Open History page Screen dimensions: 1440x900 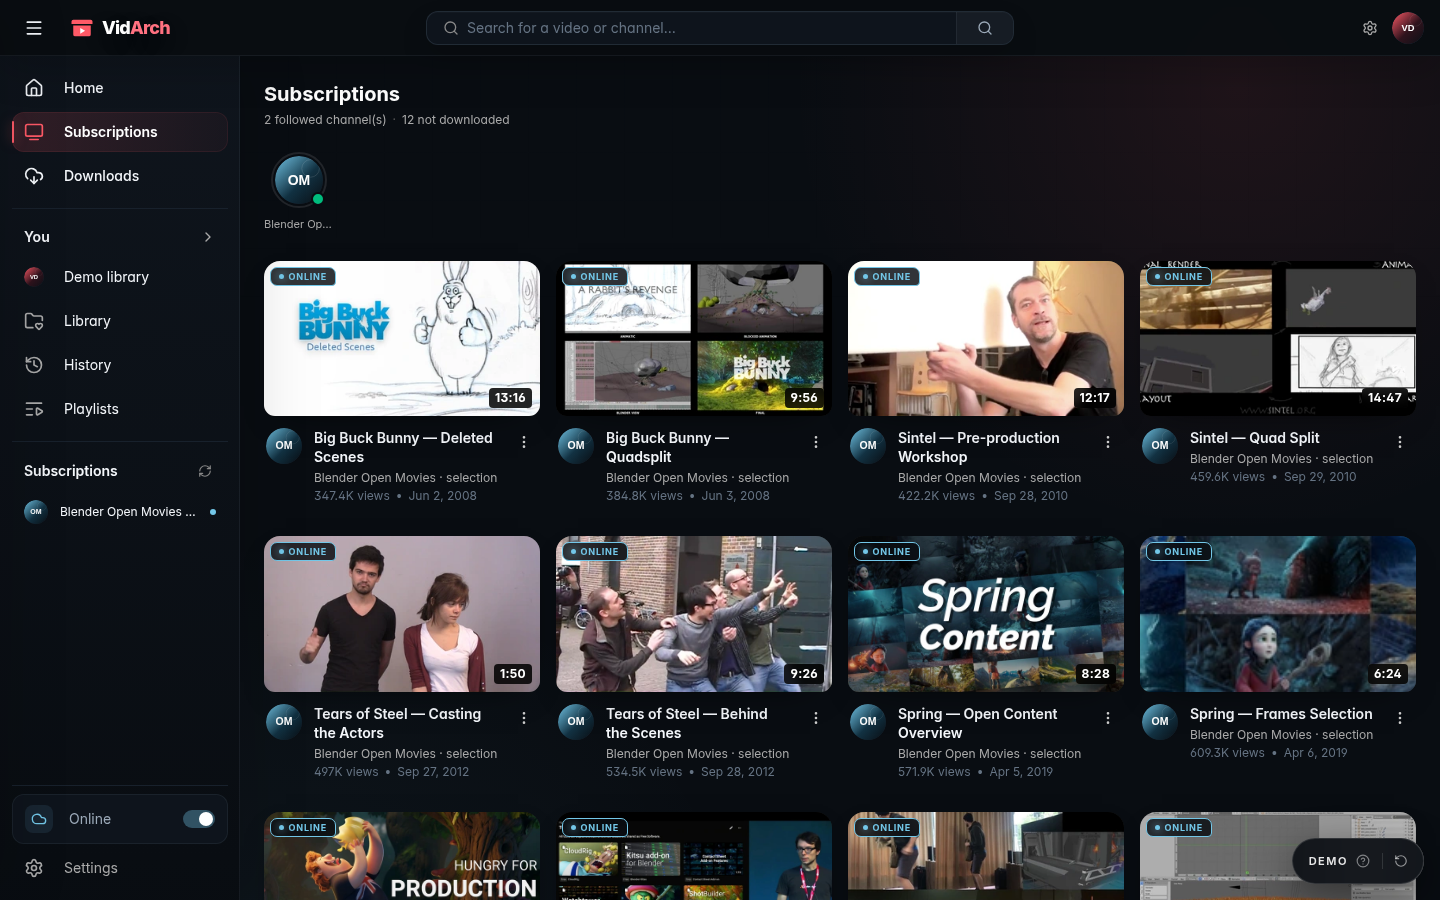(x=120, y=365)
